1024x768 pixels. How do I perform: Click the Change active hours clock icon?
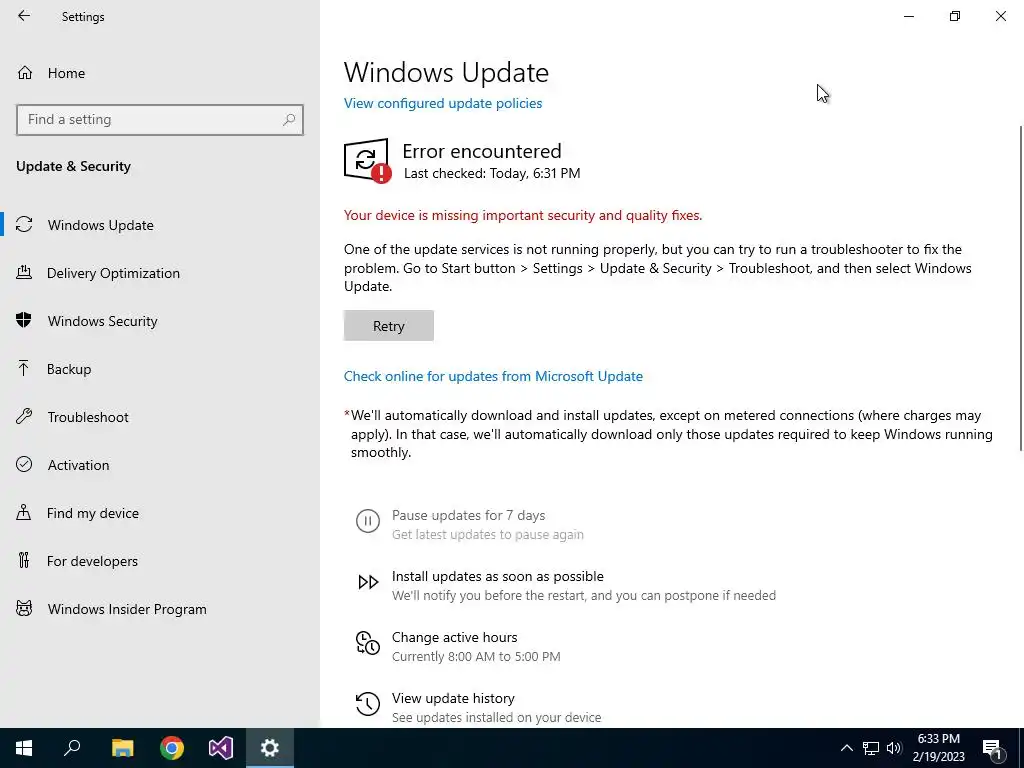pyautogui.click(x=368, y=643)
